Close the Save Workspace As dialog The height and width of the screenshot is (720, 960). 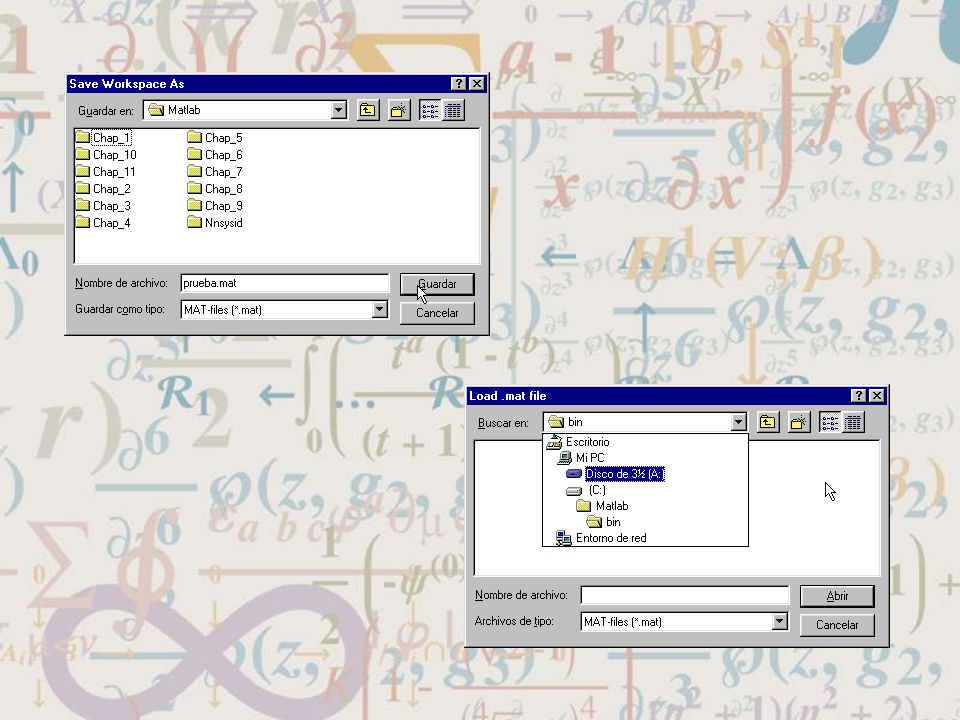click(477, 84)
